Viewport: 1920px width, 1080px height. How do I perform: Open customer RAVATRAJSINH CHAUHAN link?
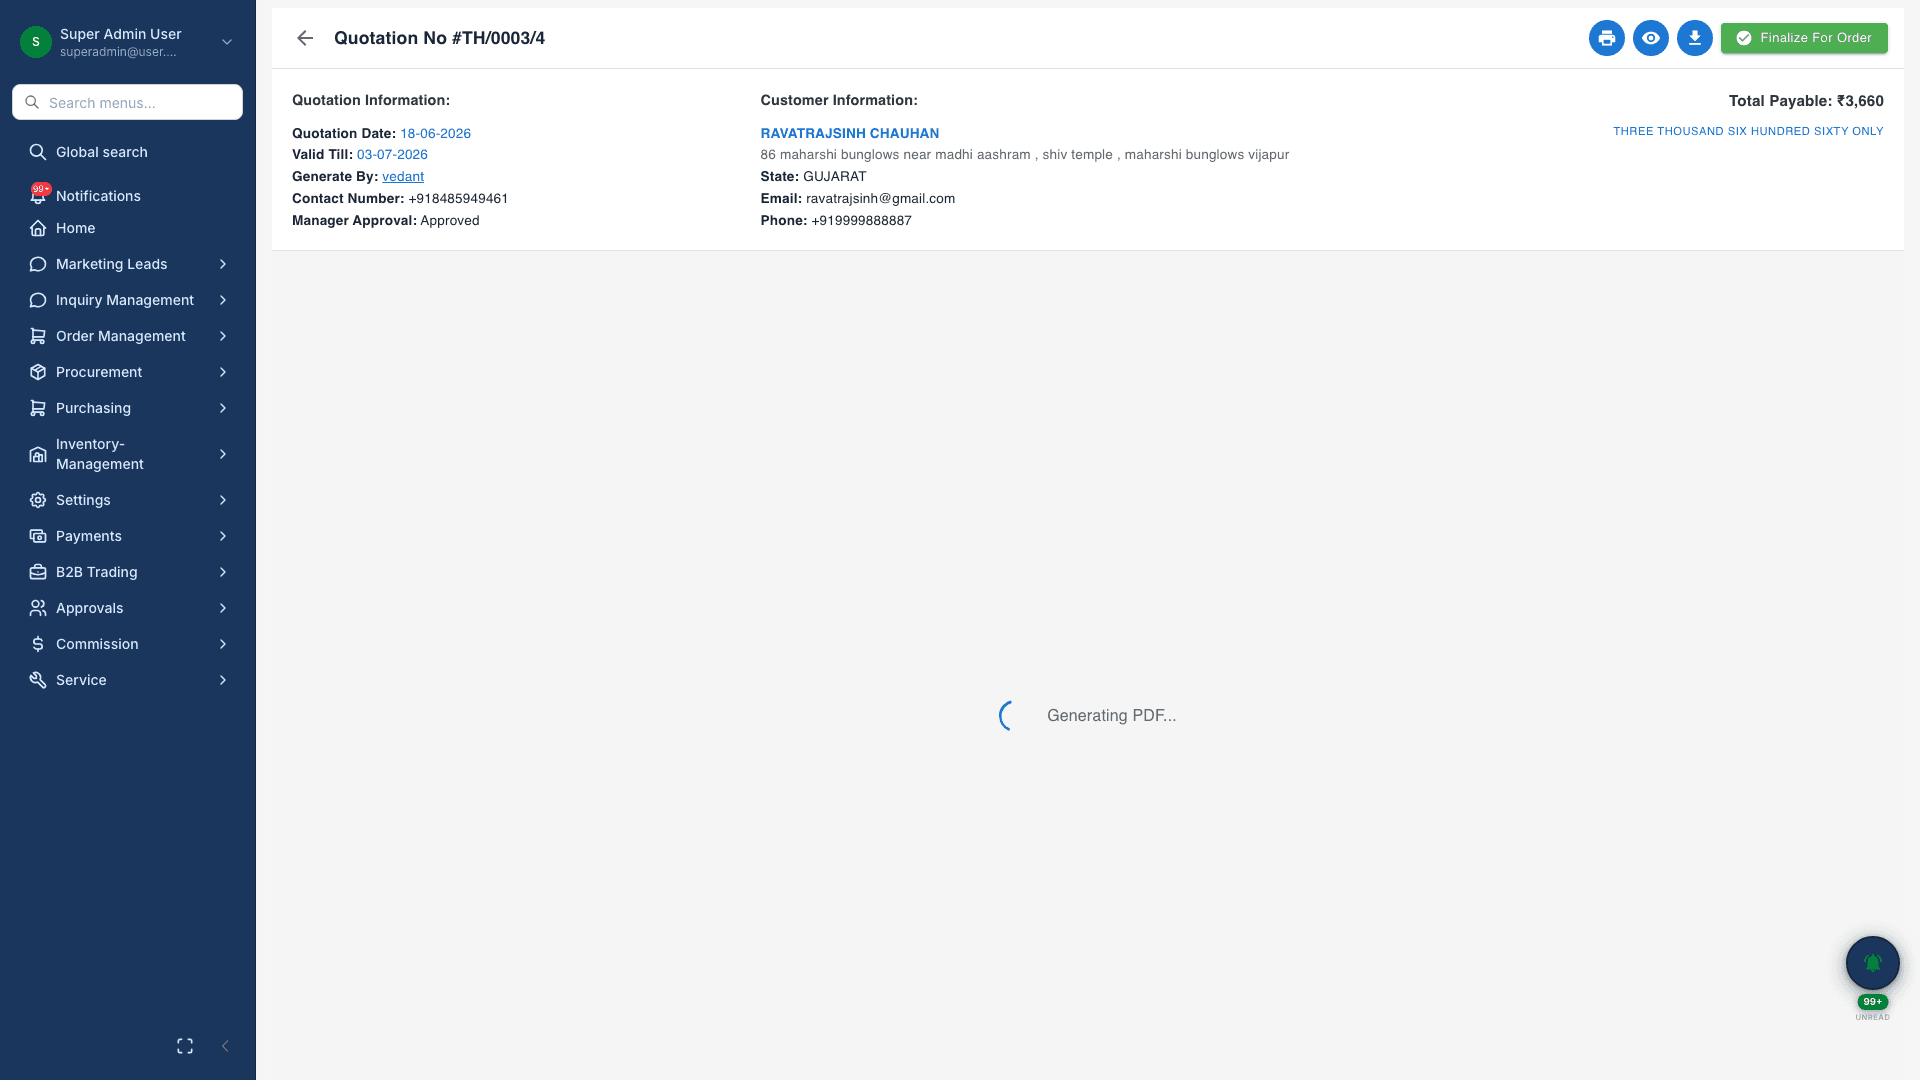(x=850, y=133)
